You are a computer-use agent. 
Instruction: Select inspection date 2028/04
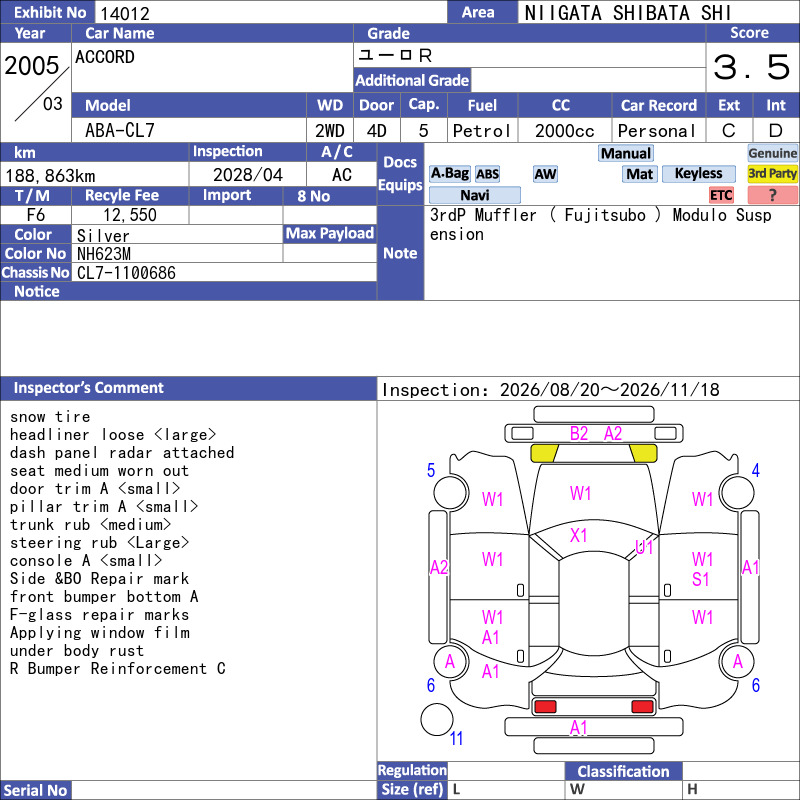247,175
